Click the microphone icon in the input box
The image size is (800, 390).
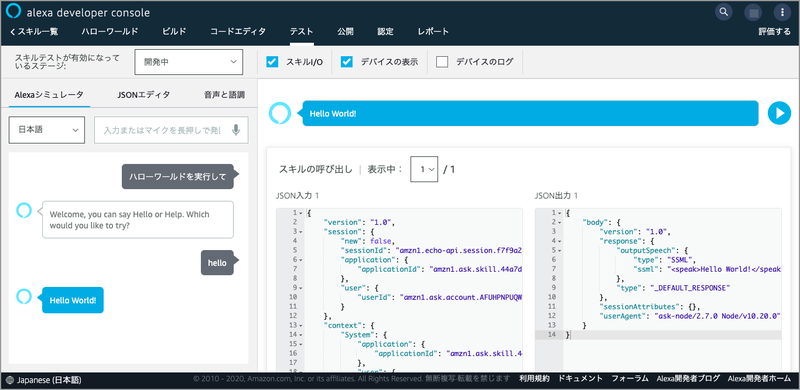[236, 130]
